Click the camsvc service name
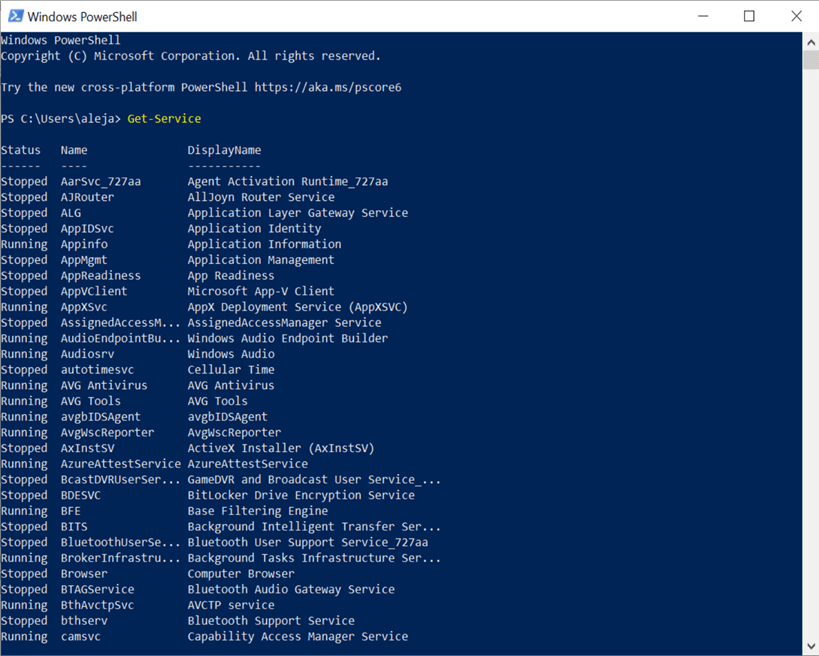Viewport: 819px width, 656px height. pyautogui.click(x=81, y=636)
